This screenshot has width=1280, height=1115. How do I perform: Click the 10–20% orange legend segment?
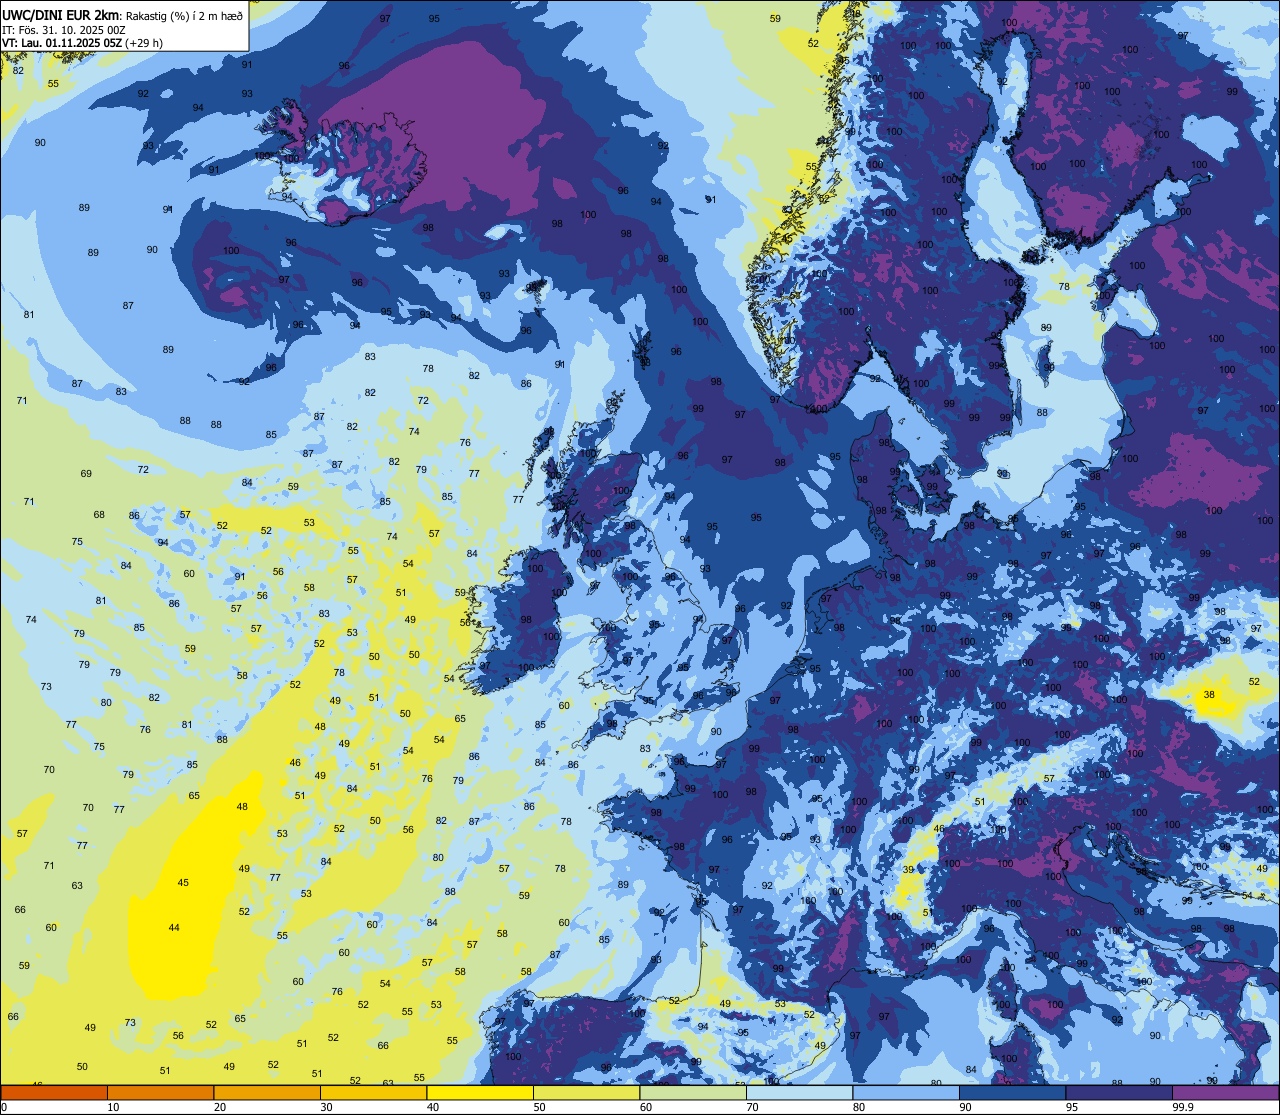point(160,1092)
